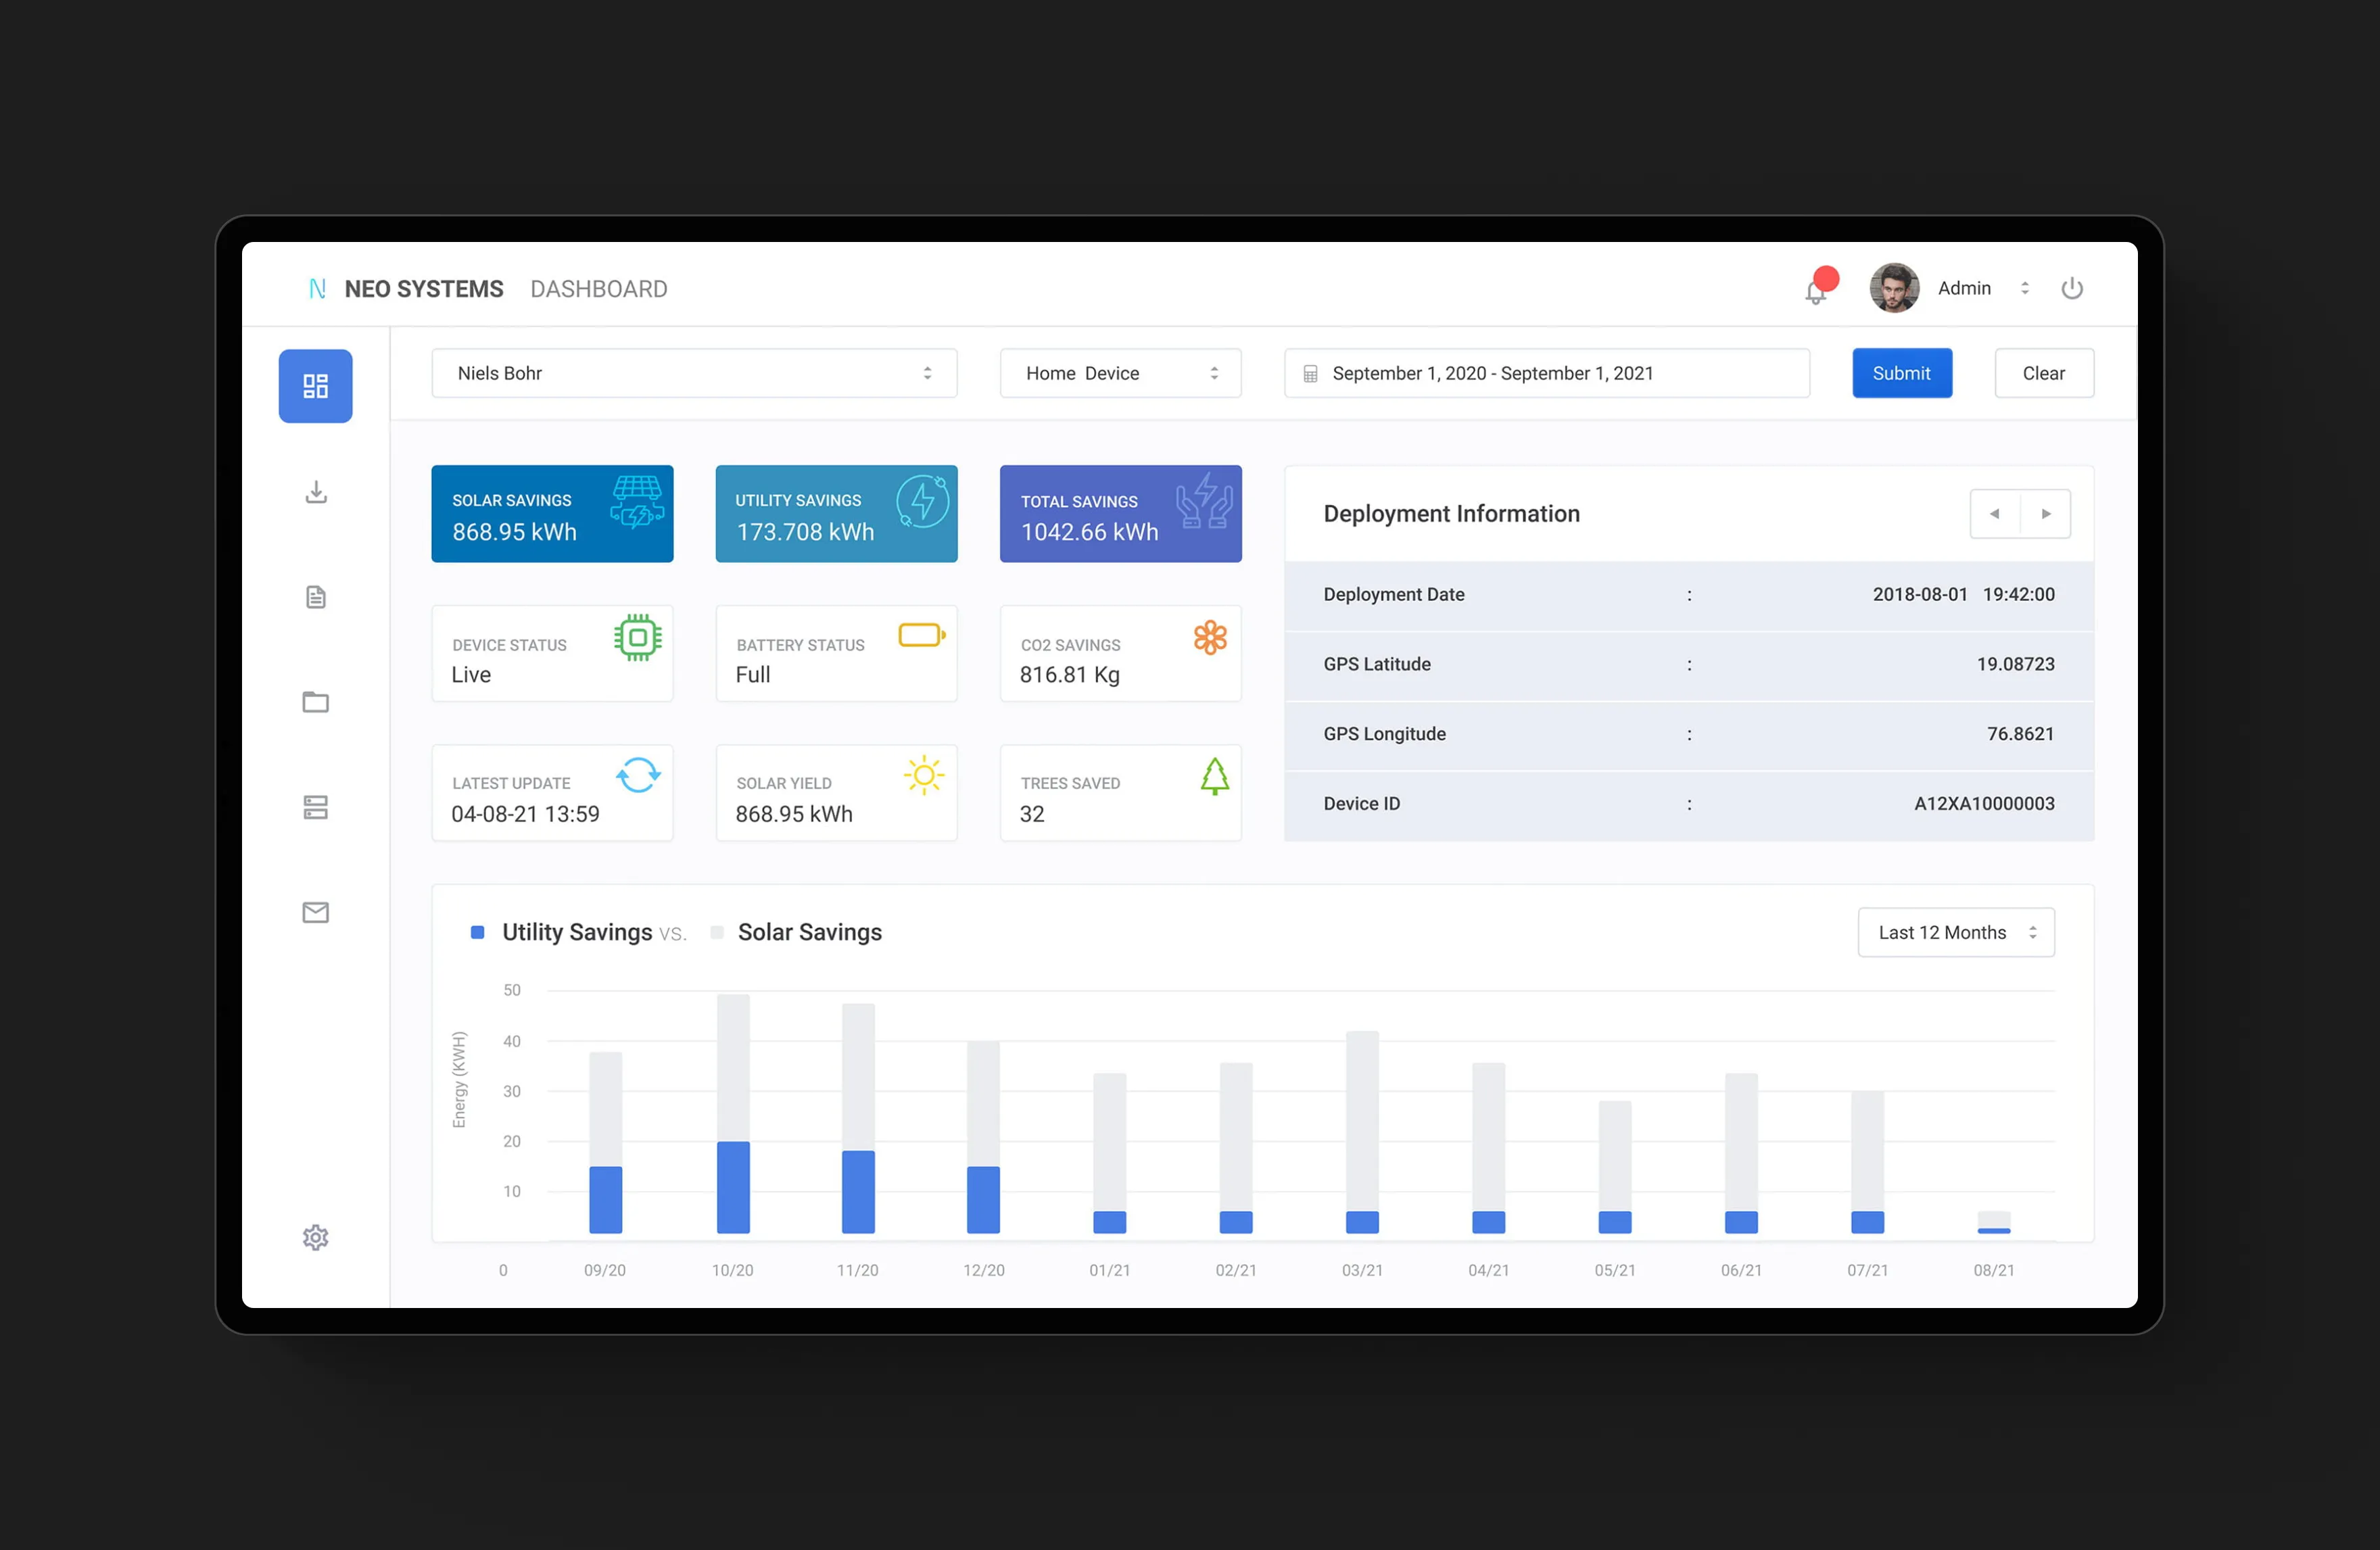This screenshot has width=2380, height=1550.
Task: Open the server racks icon in sidebar
Action: click(315, 807)
